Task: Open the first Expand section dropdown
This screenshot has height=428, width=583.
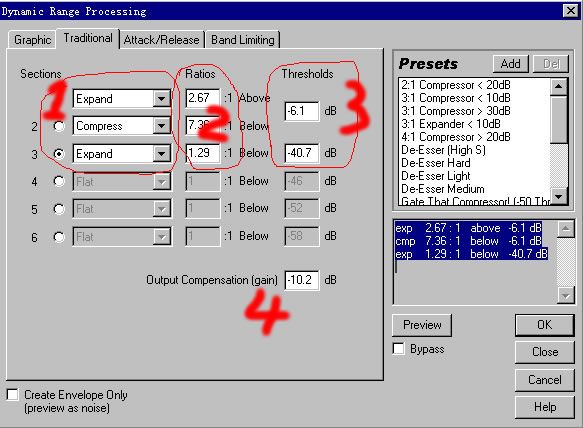Action: 161,99
